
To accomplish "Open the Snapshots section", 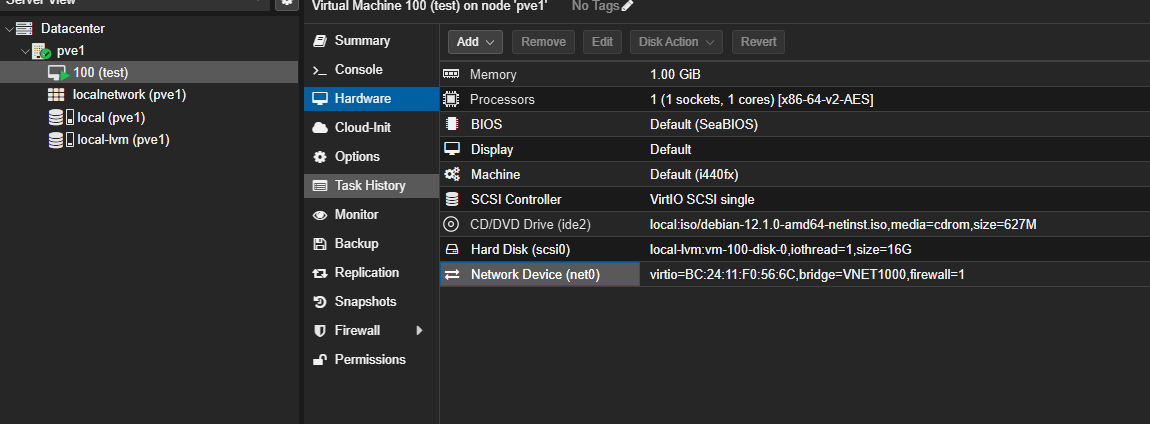I will (365, 301).
